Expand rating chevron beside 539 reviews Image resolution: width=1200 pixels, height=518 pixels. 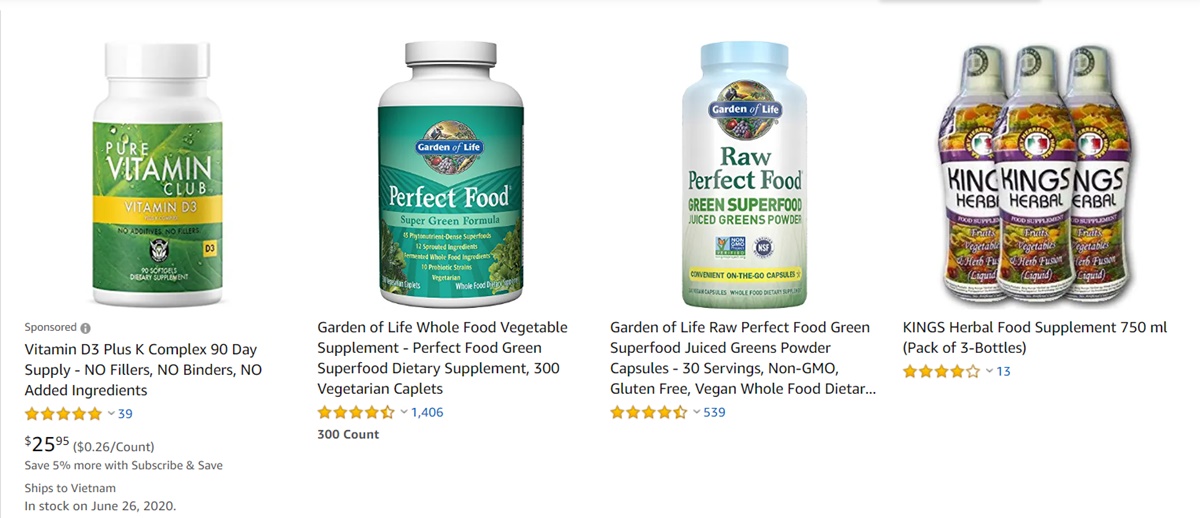[x=697, y=412]
